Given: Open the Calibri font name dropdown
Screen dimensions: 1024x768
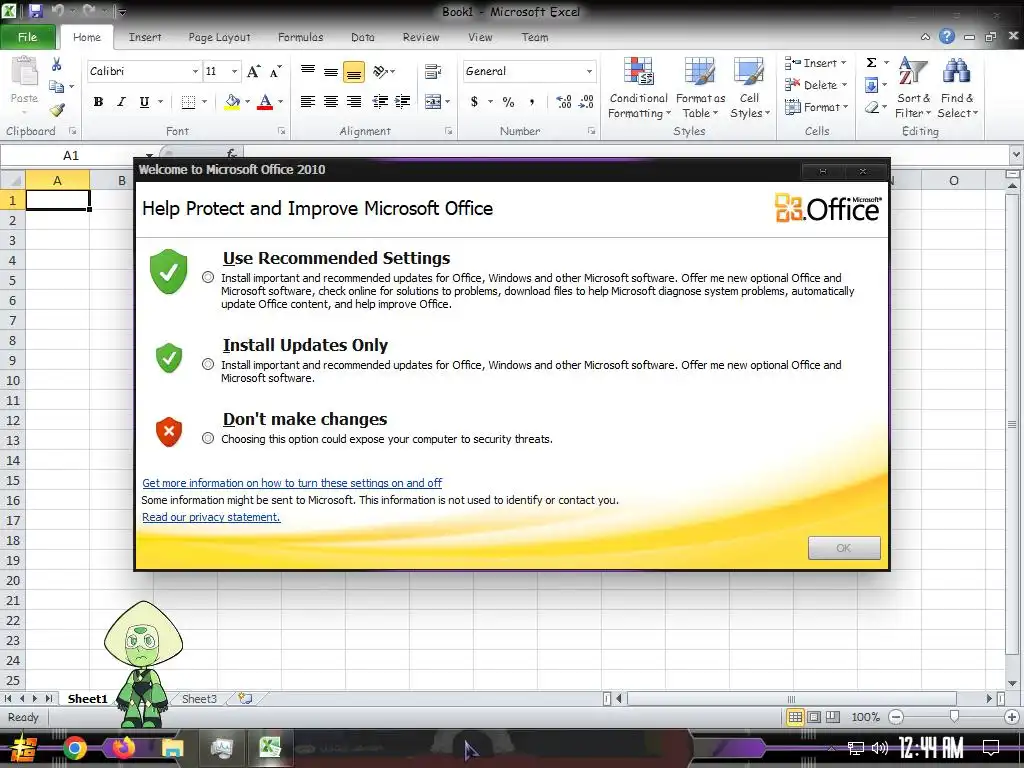Looking at the screenshot, I should pyautogui.click(x=195, y=71).
